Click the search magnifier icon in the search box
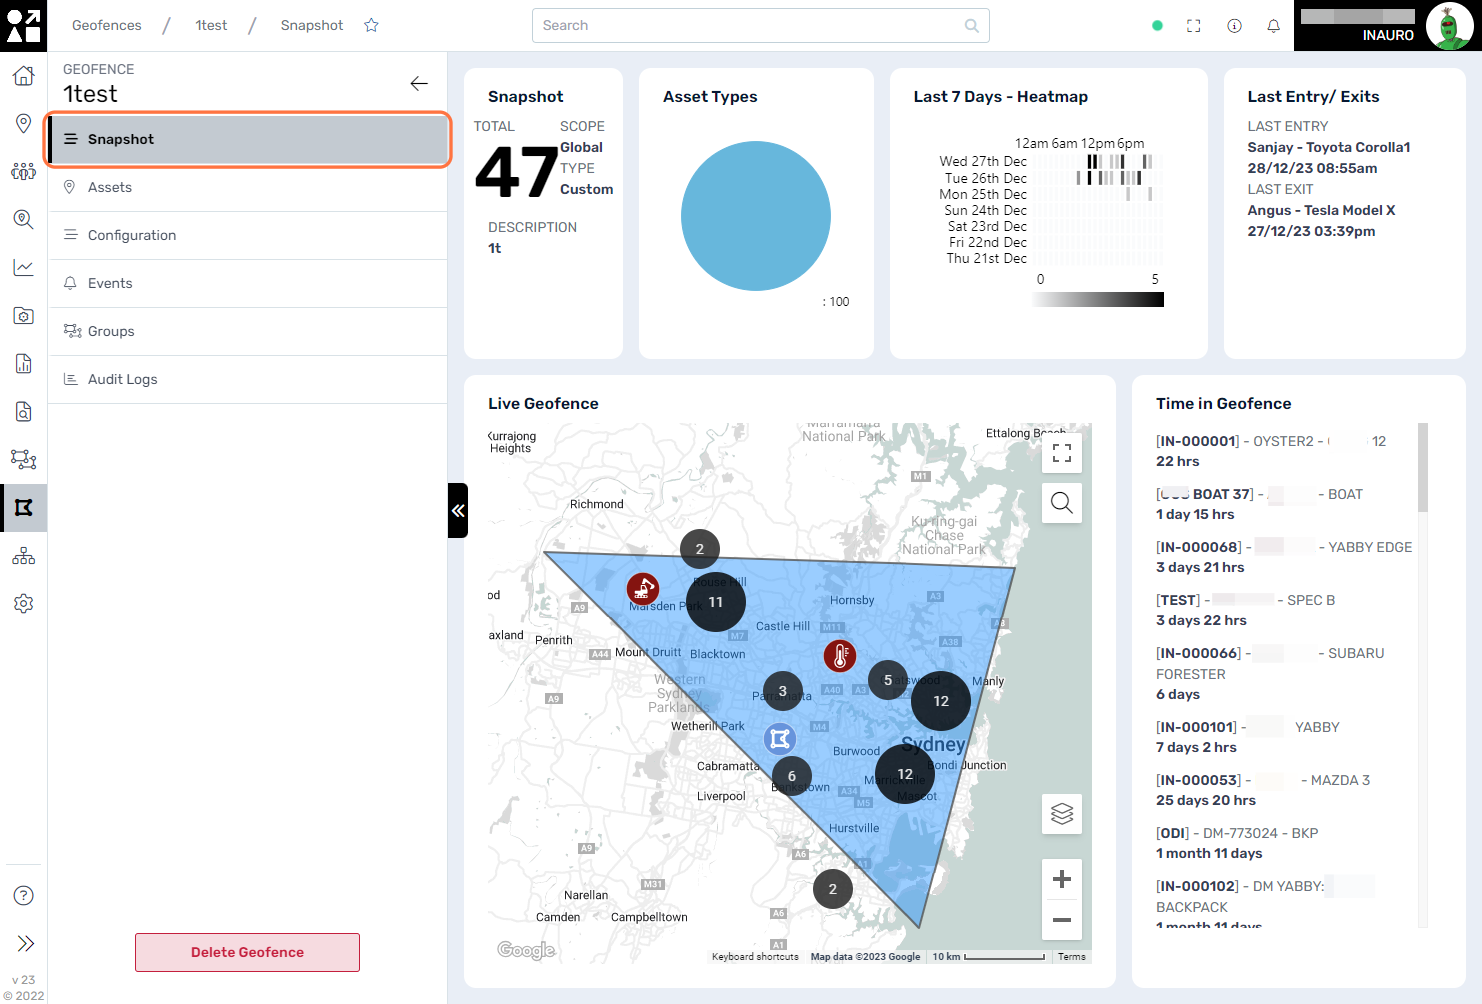The height and width of the screenshot is (1004, 1482). point(971,25)
